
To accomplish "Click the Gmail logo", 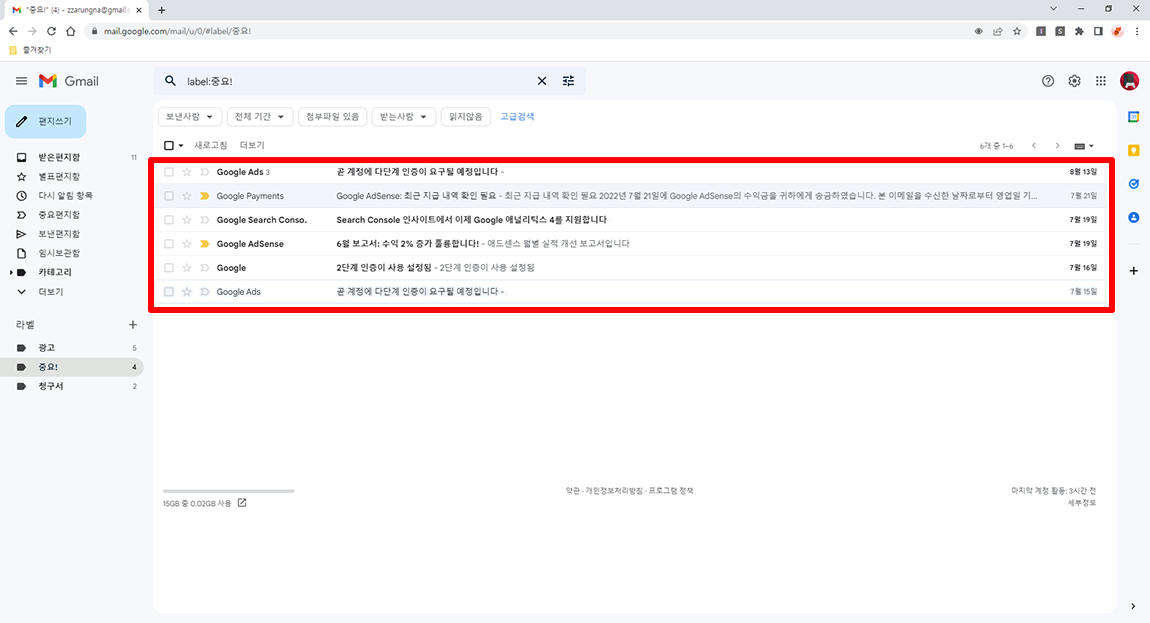I will (x=69, y=81).
